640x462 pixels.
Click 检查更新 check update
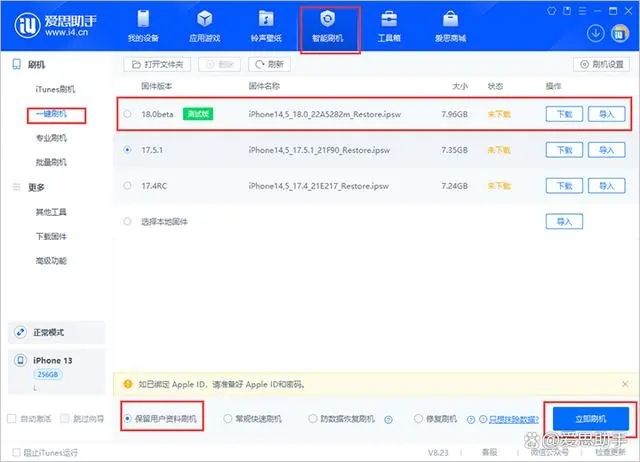coord(610,452)
